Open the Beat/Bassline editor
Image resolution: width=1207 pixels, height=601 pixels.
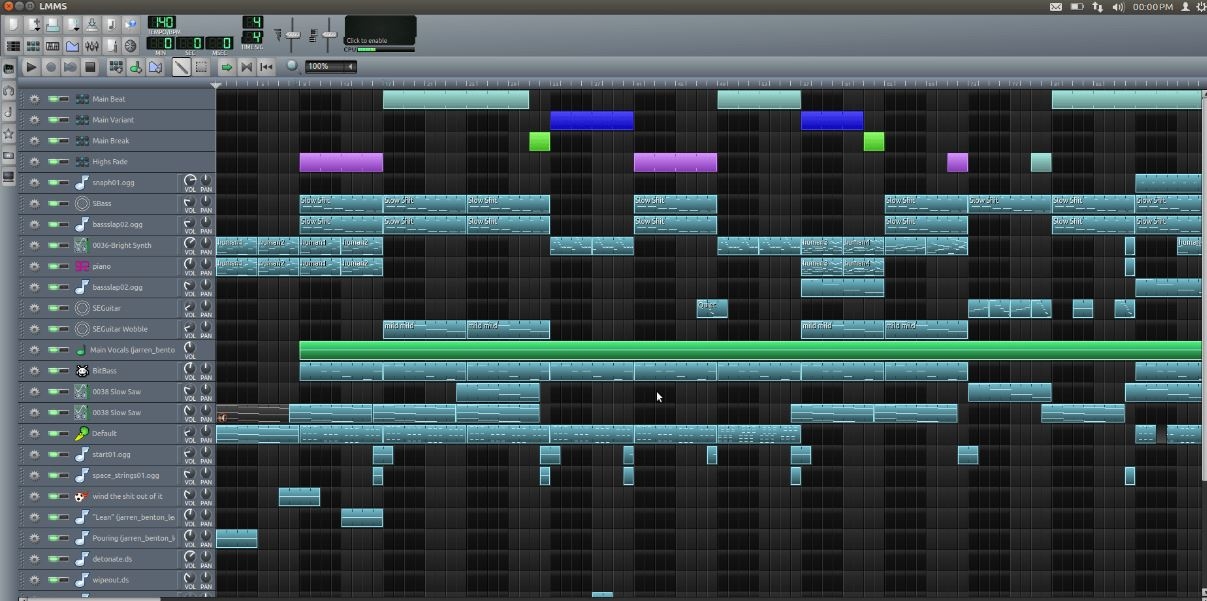(33, 46)
